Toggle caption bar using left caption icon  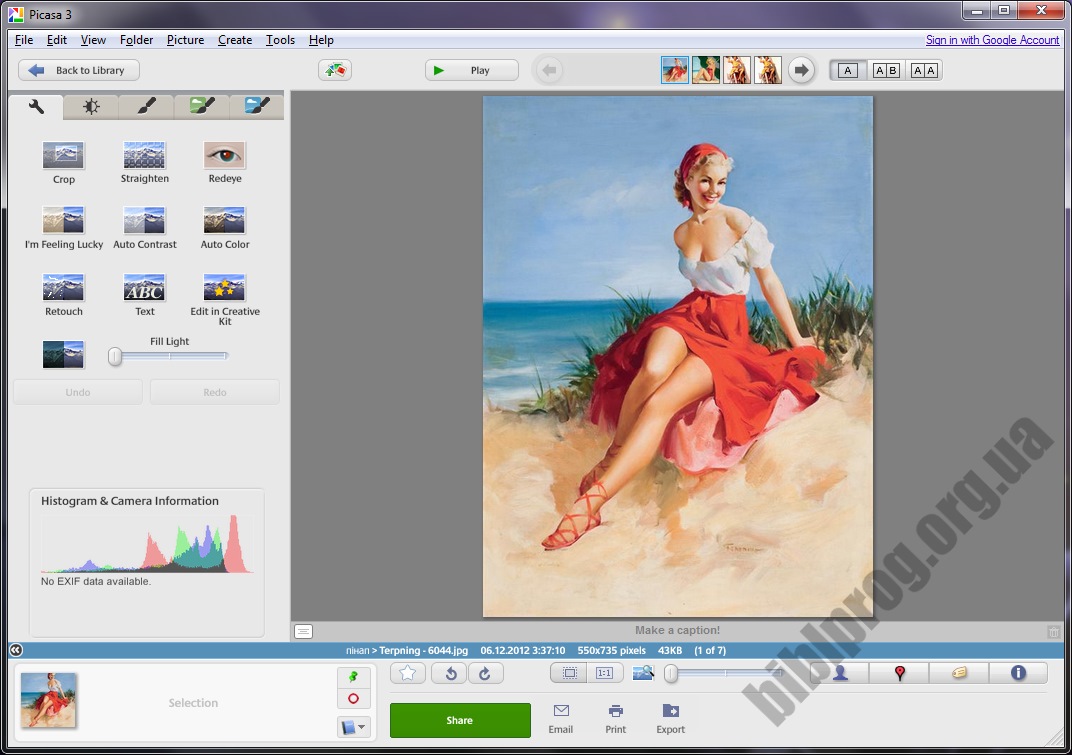303,631
